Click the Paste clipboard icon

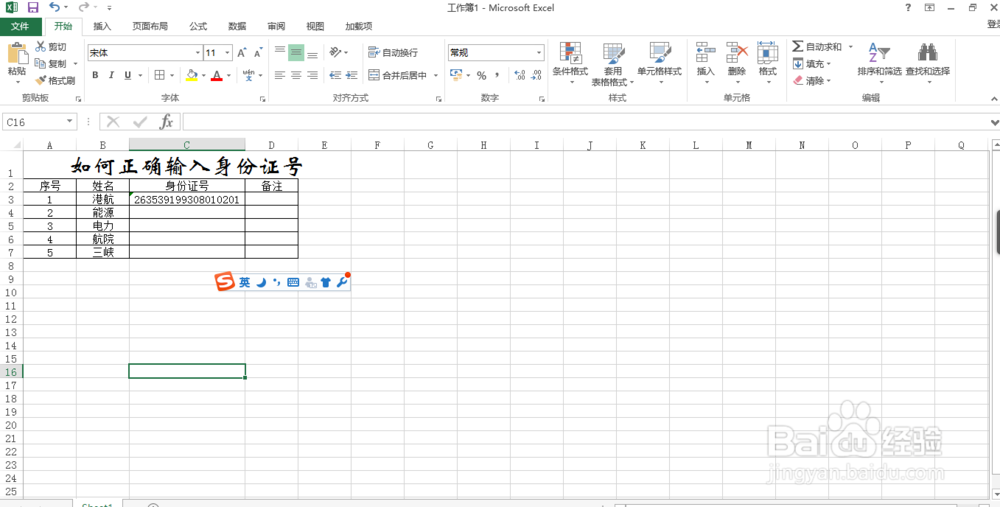point(17,53)
